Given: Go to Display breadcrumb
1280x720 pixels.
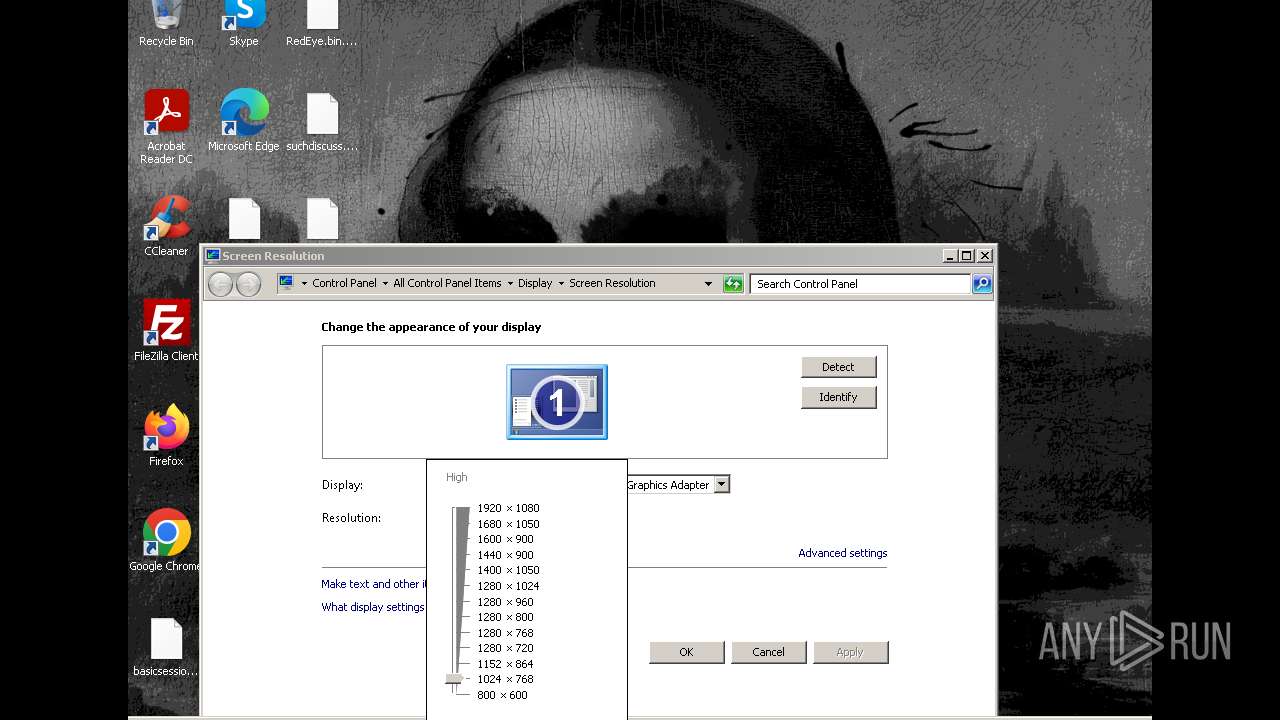Looking at the screenshot, I should (x=535, y=284).
